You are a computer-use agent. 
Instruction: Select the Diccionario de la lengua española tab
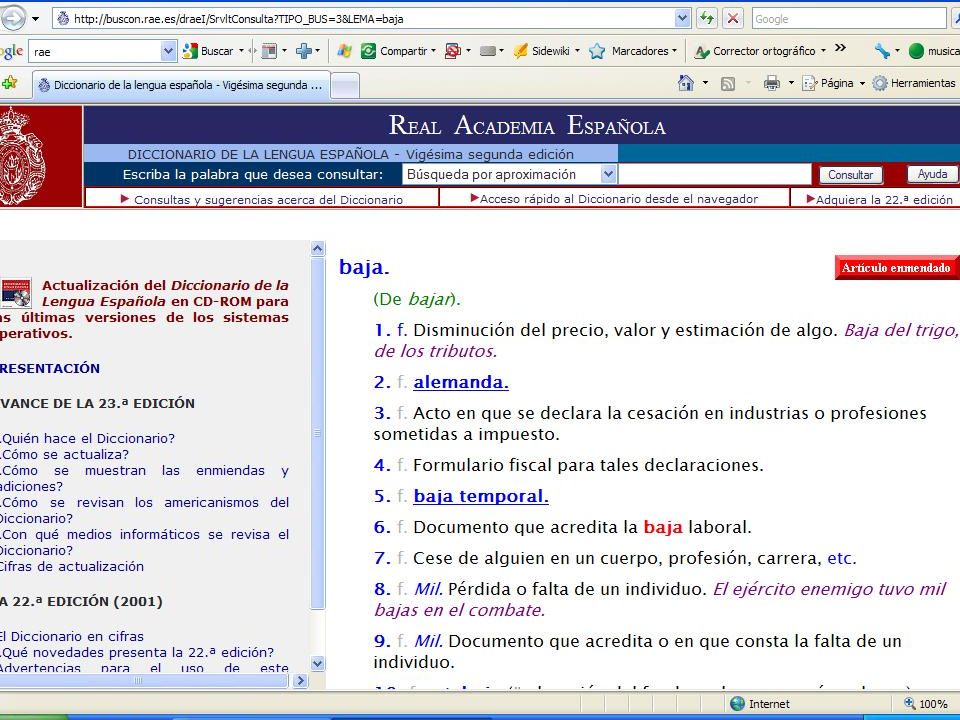182,84
